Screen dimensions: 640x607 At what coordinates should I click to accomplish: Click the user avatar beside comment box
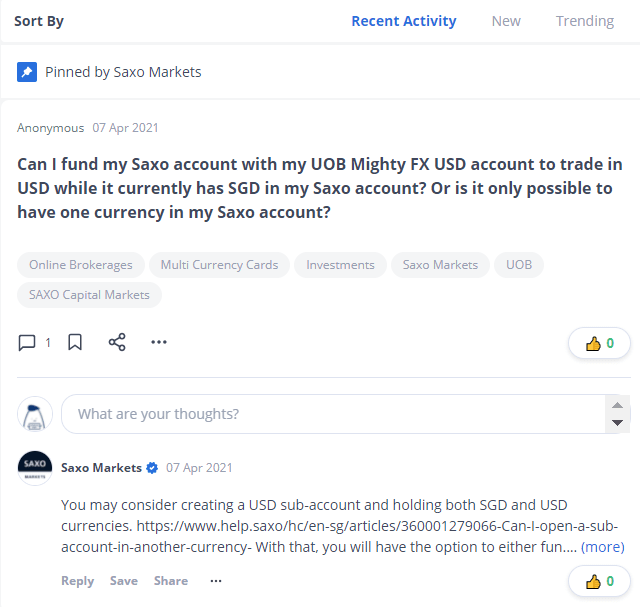[35, 414]
